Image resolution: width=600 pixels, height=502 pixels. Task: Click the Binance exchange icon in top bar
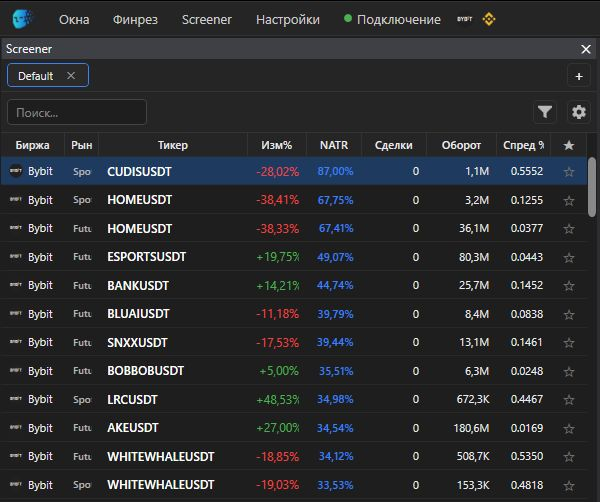pyautogui.click(x=489, y=19)
